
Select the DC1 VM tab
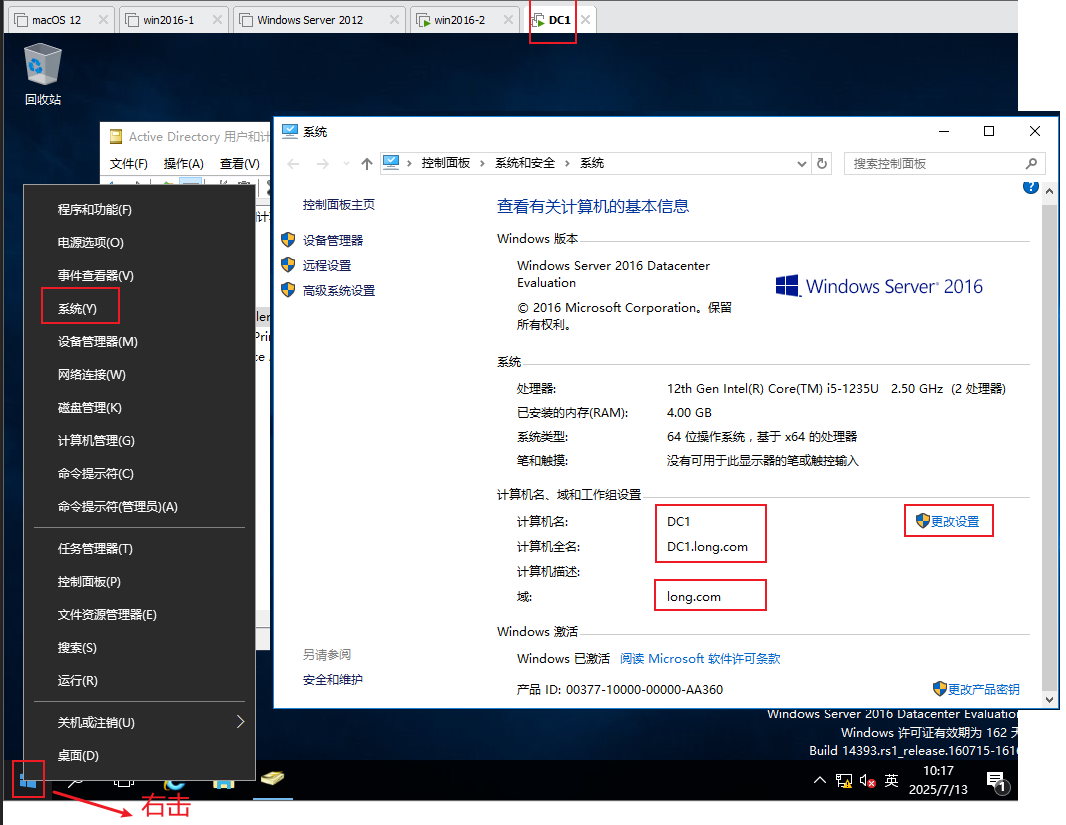(x=559, y=20)
